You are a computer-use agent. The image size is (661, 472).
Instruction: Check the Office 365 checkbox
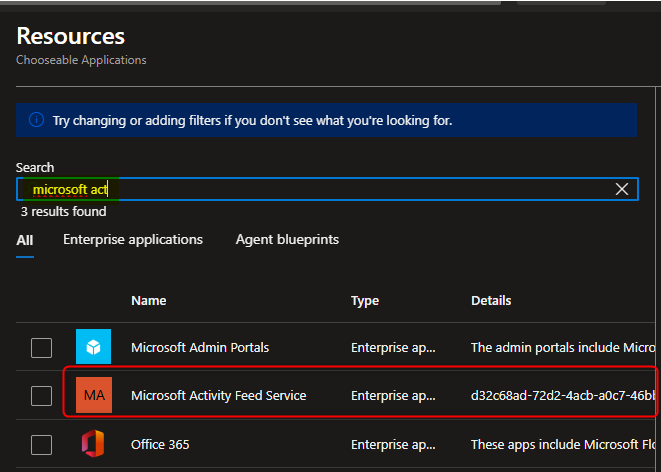click(x=41, y=445)
